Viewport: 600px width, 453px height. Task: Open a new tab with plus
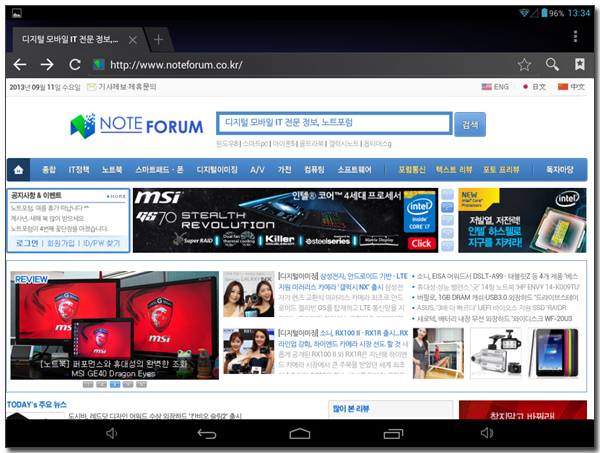click(x=158, y=39)
